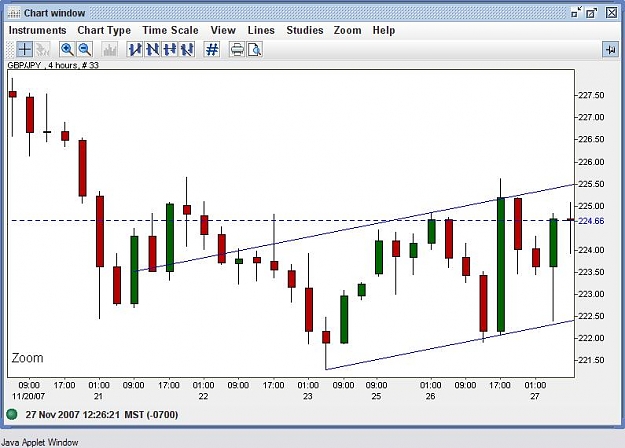Open the Help menu
Viewport: 625px width, 448px height.
click(x=384, y=30)
